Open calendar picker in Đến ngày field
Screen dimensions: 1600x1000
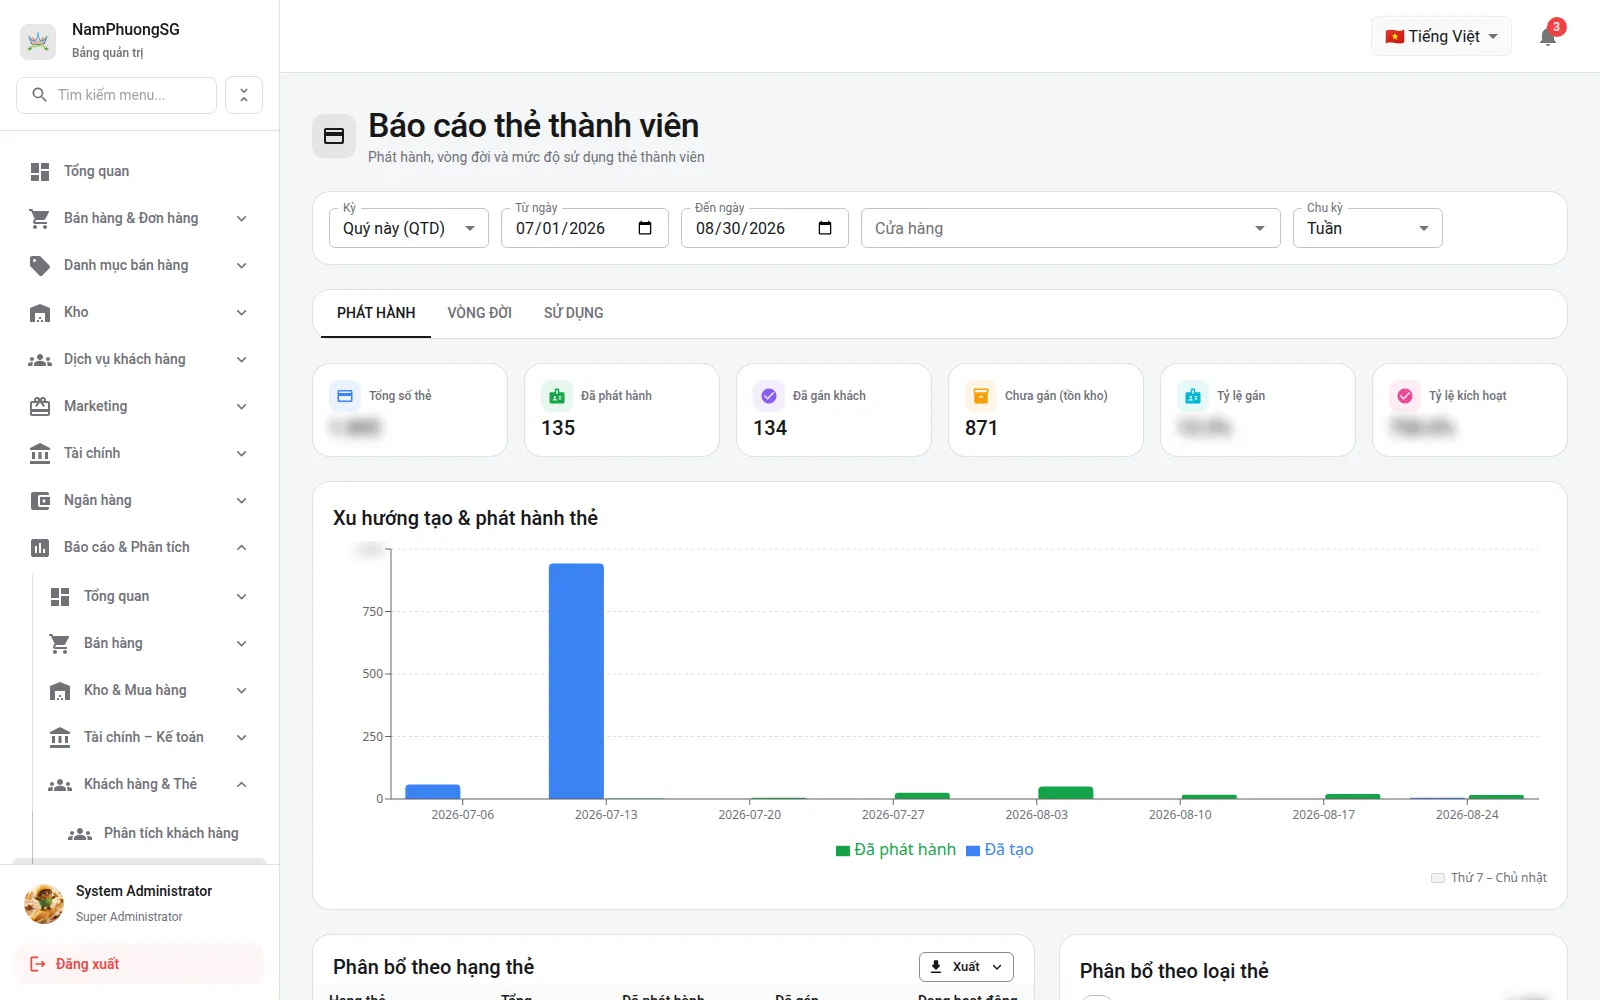click(x=825, y=228)
